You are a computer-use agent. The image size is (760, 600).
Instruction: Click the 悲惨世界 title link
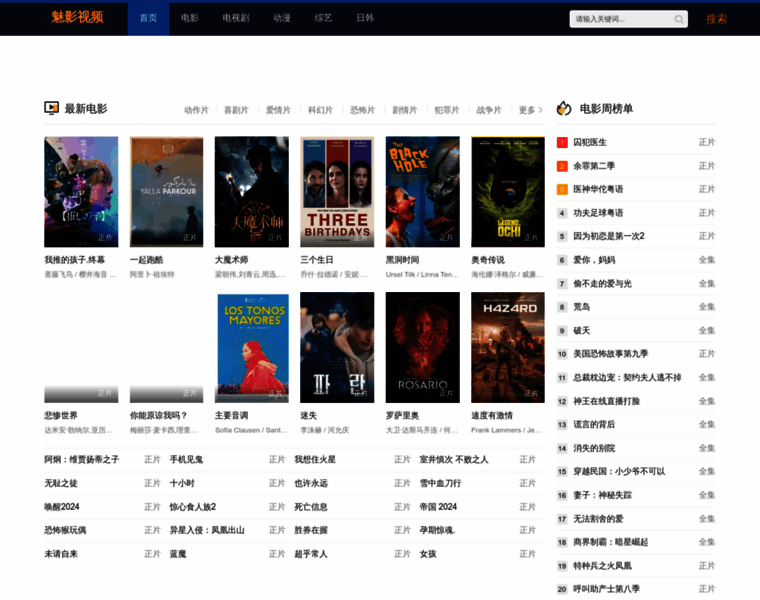point(61,415)
